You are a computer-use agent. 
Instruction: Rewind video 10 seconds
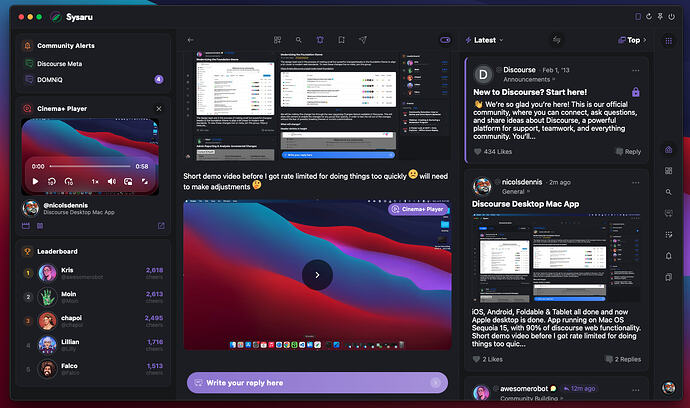[51, 181]
